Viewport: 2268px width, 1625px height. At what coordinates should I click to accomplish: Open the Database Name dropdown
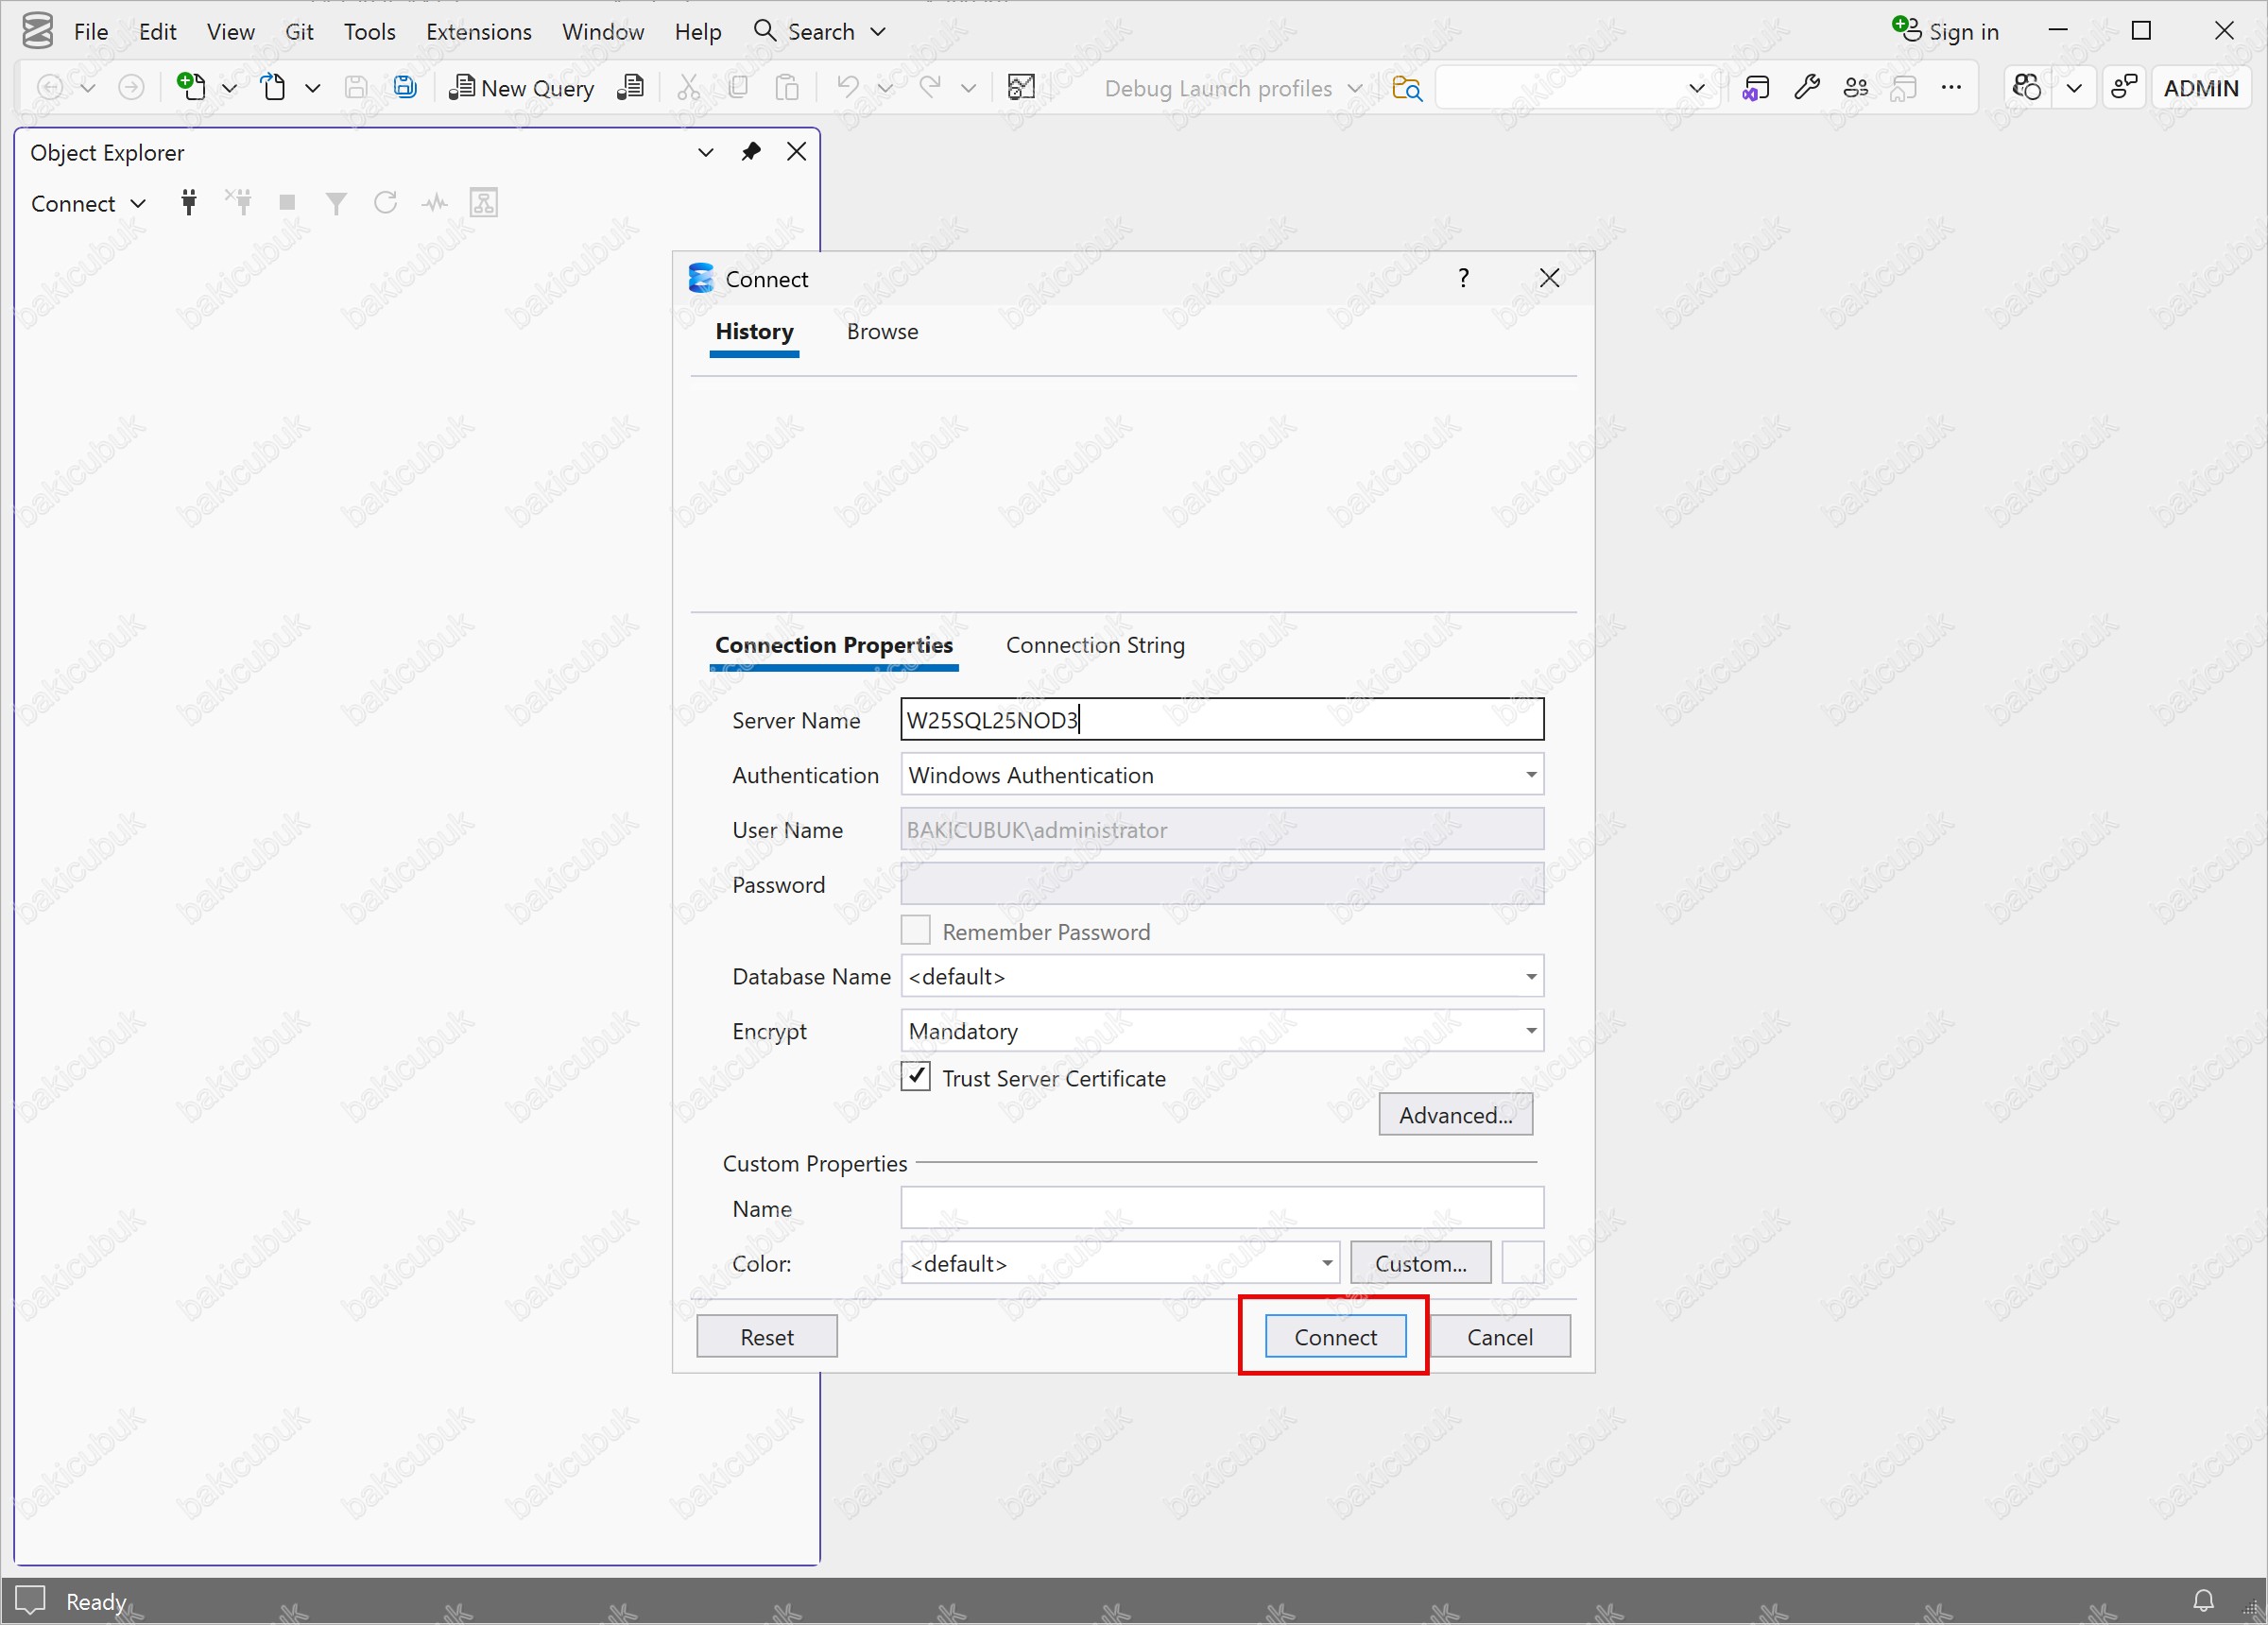pyautogui.click(x=1530, y=976)
